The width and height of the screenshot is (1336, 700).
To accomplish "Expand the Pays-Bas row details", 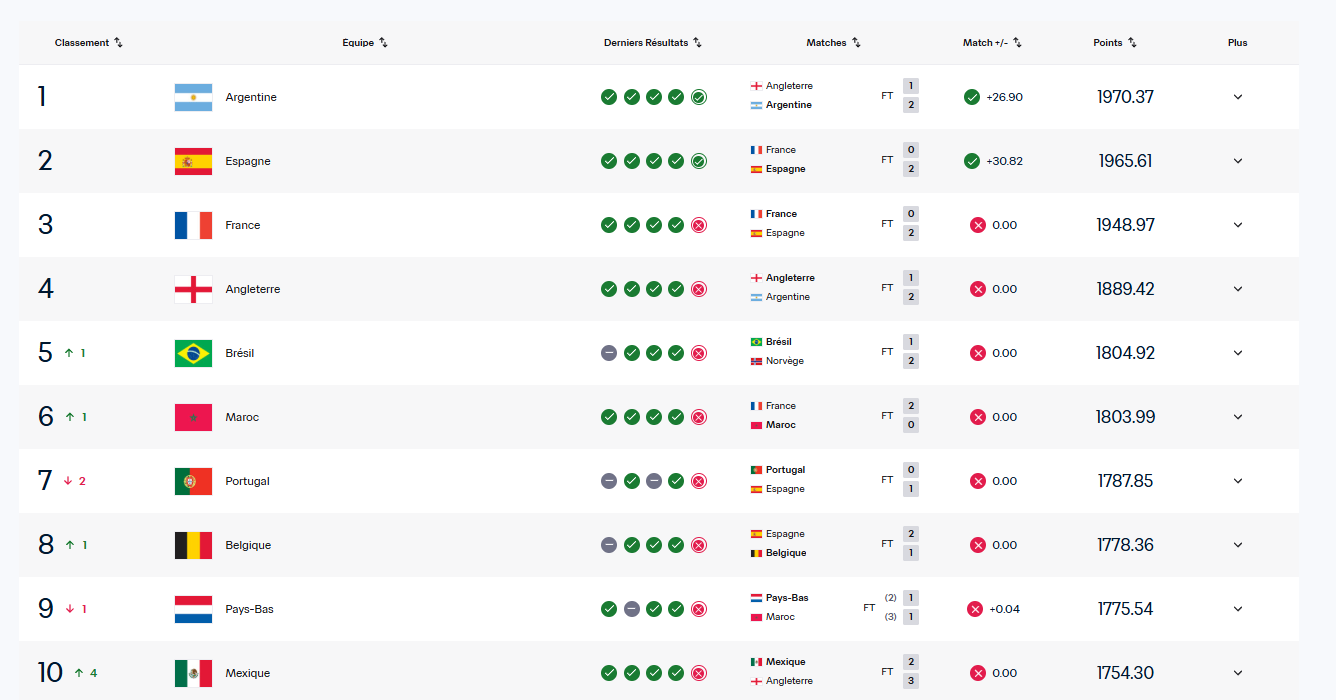I will pos(1238,609).
